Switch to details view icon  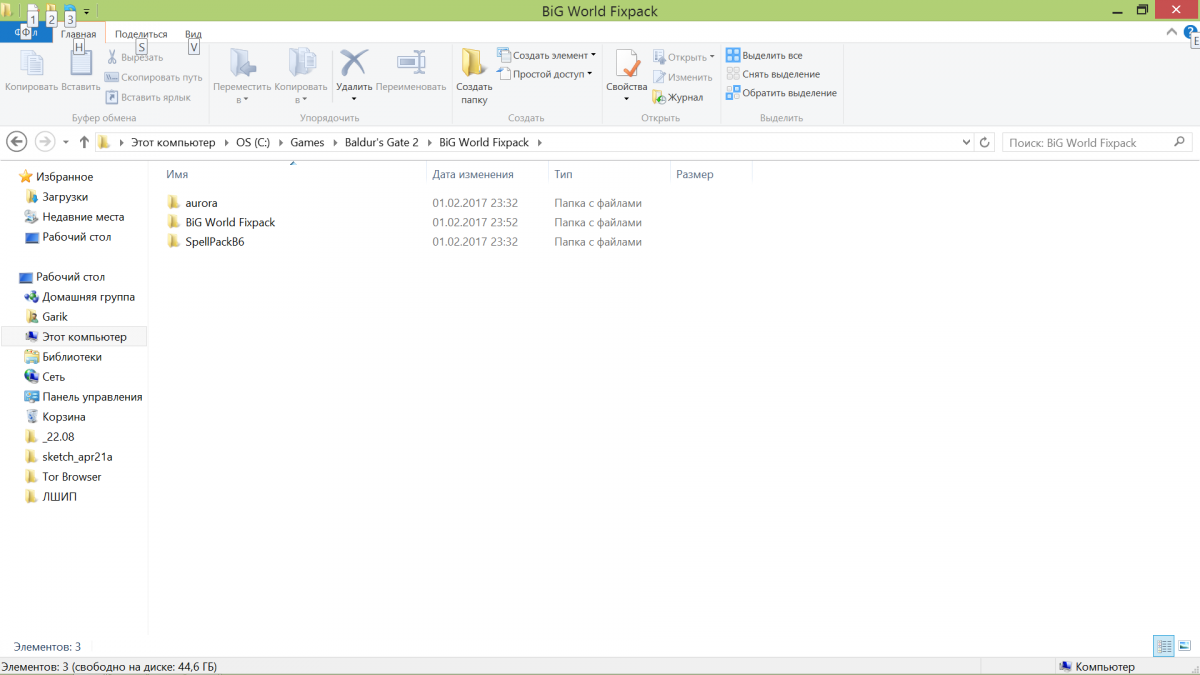tap(1163, 646)
